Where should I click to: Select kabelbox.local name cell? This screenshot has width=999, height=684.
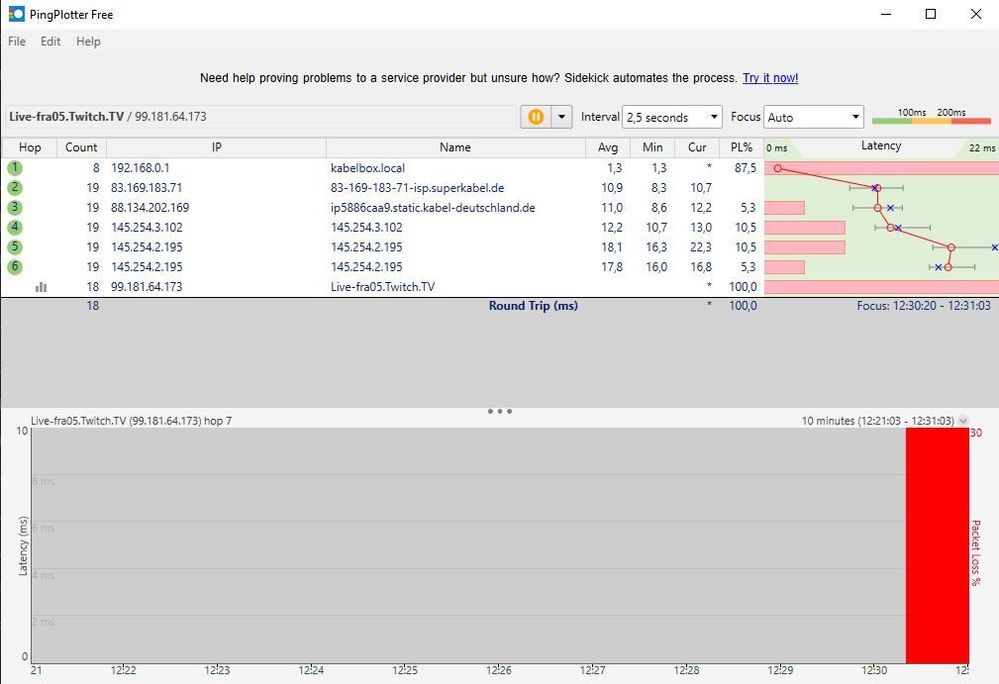(x=368, y=168)
